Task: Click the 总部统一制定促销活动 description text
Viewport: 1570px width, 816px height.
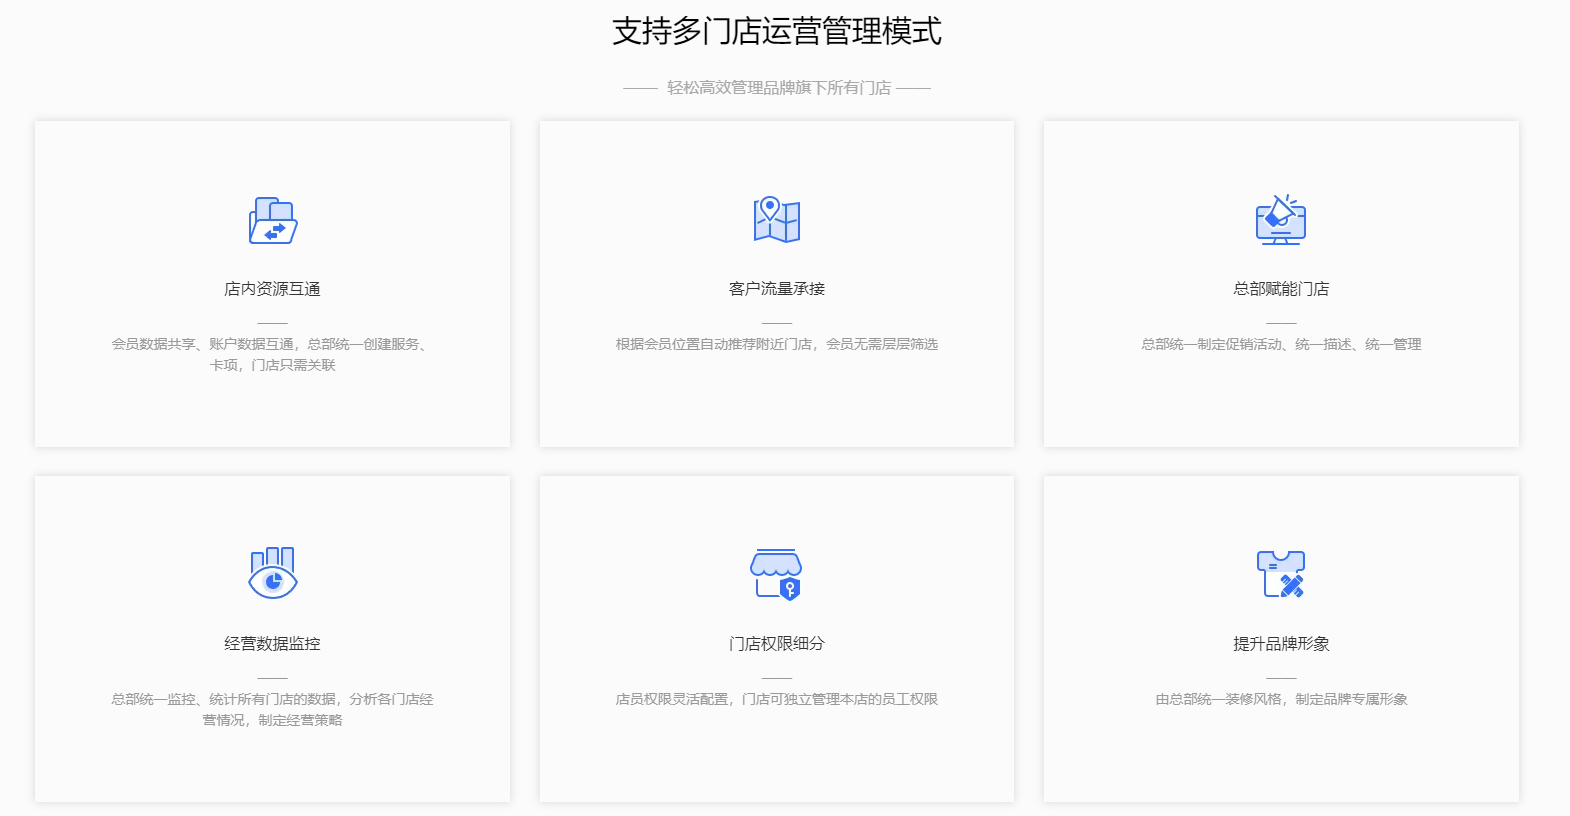Action: [x=1281, y=344]
